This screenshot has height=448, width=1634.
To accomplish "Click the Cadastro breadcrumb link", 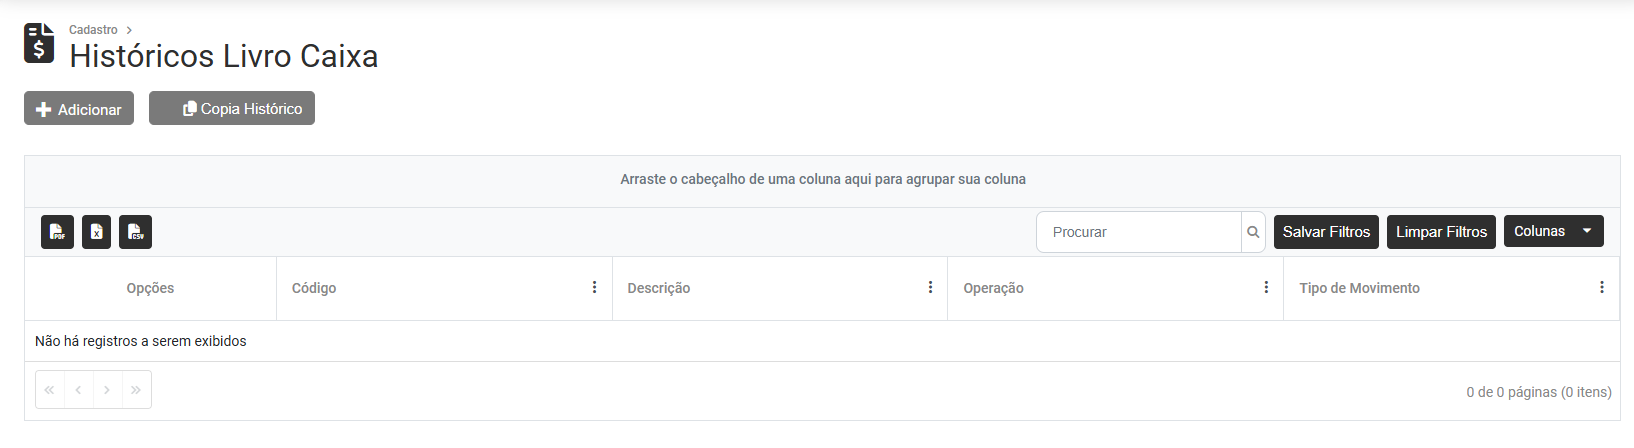I will (x=93, y=30).
